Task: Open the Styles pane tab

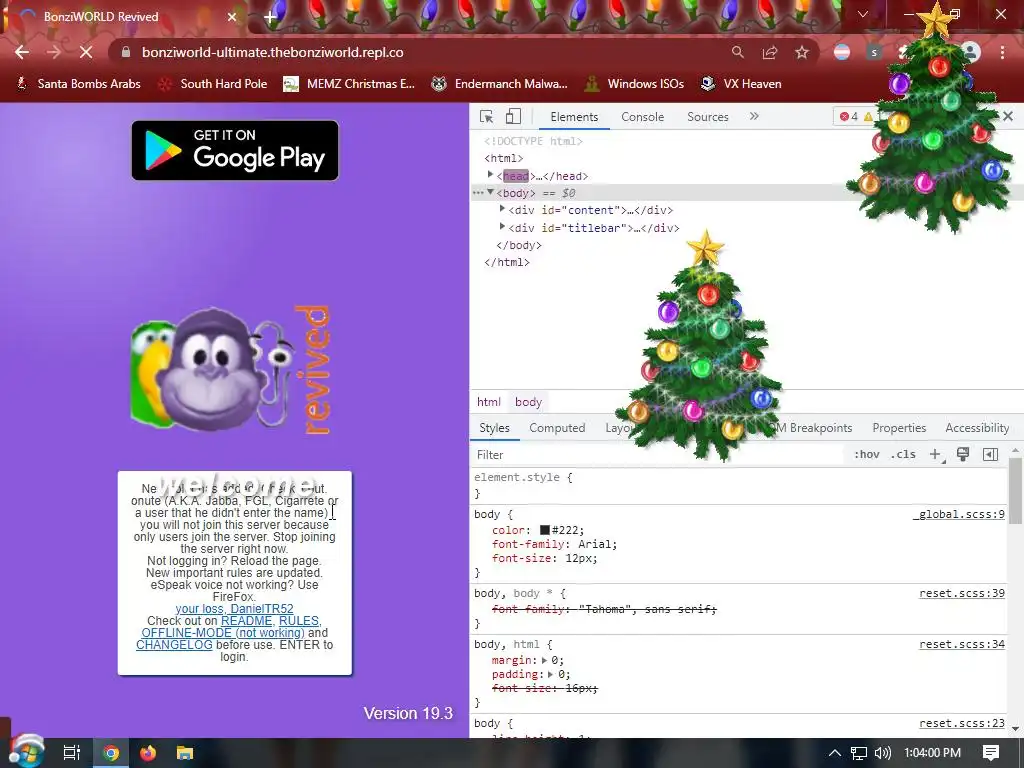Action: [x=494, y=428]
